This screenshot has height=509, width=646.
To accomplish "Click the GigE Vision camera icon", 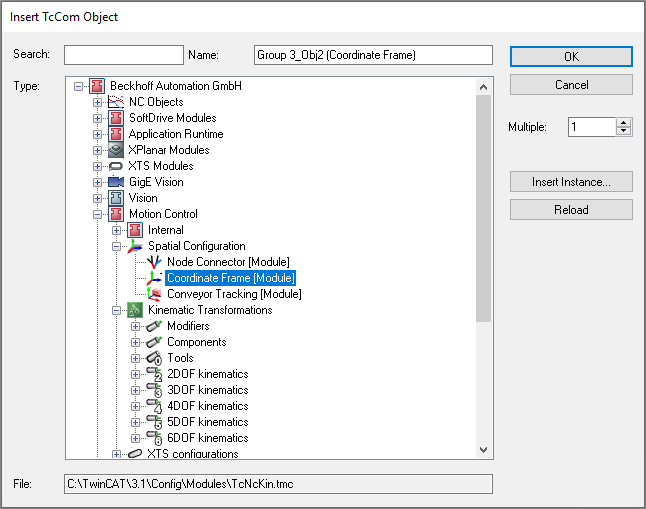I will 116,182.
